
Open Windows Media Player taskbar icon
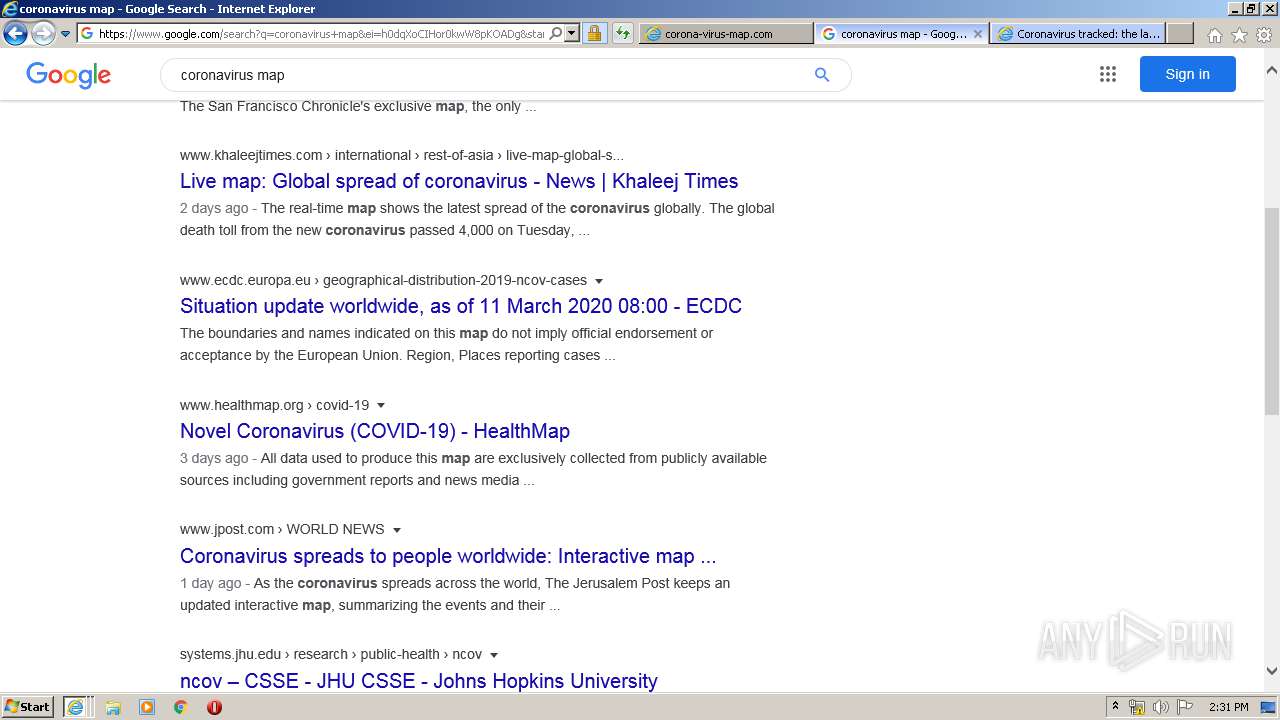pos(147,707)
